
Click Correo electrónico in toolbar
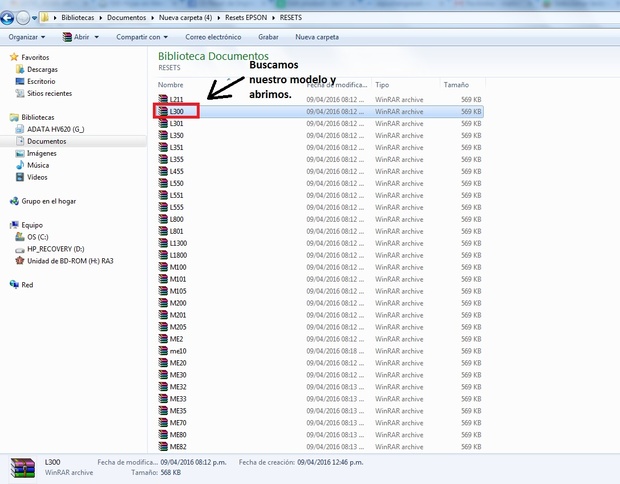[x=213, y=37]
